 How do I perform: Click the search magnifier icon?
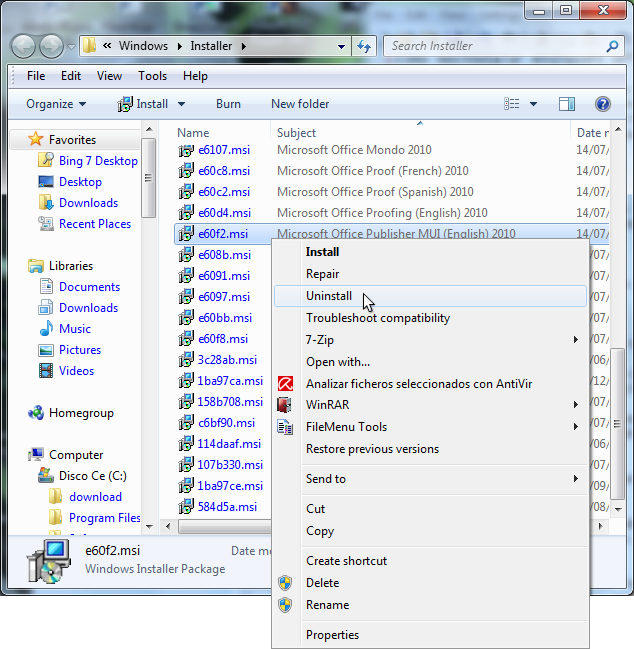tap(612, 46)
